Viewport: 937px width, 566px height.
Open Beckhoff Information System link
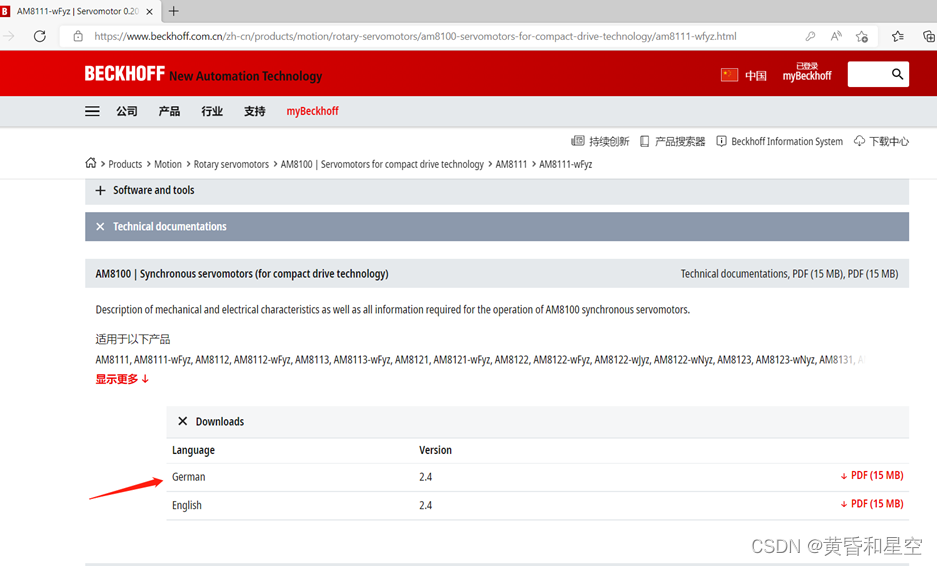pos(779,141)
